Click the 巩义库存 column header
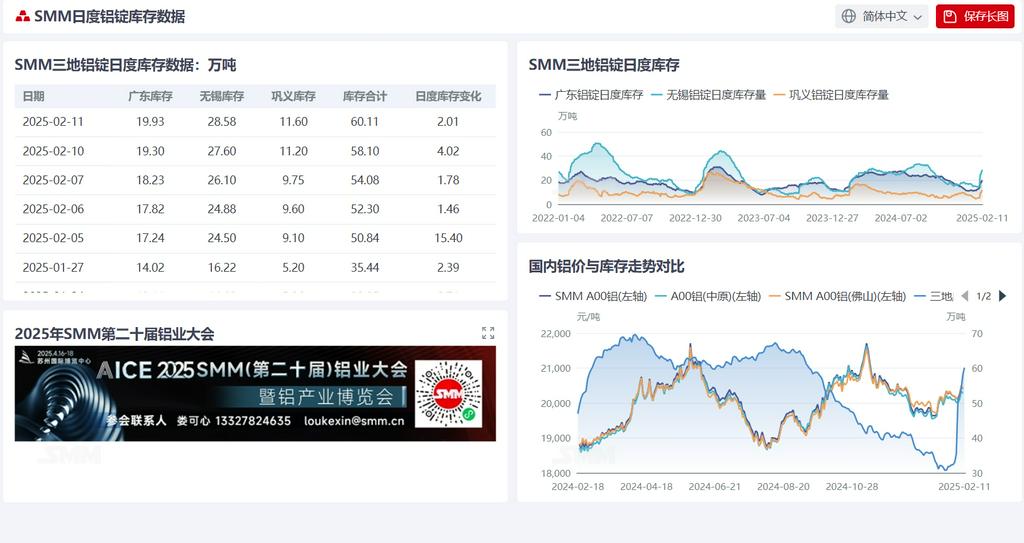The height and width of the screenshot is (543, 1024). (293, 96)
